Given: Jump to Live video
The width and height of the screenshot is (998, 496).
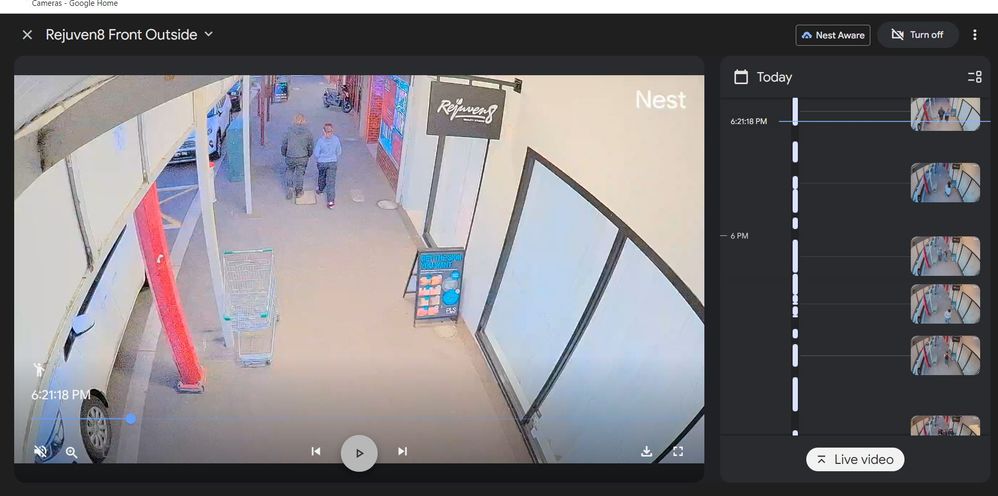Looking at the screenshot, I should (x=855, y=459).
